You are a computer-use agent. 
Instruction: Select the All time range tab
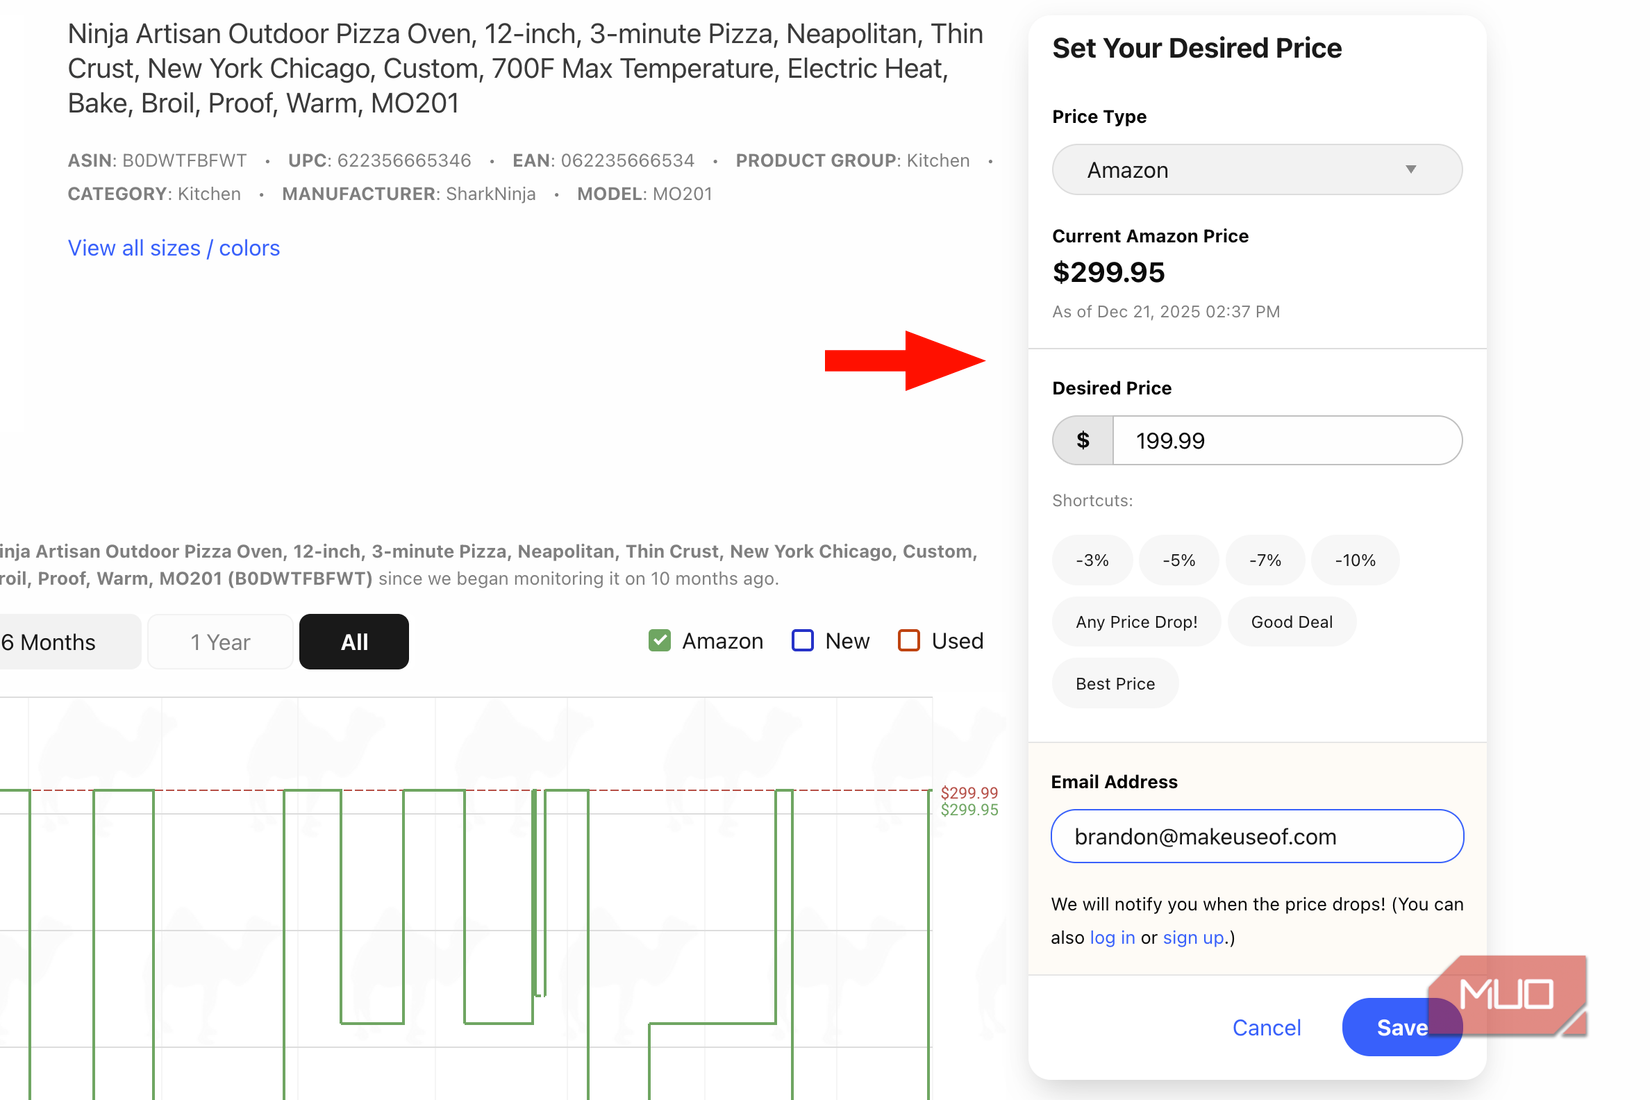(x=353, y=641)
